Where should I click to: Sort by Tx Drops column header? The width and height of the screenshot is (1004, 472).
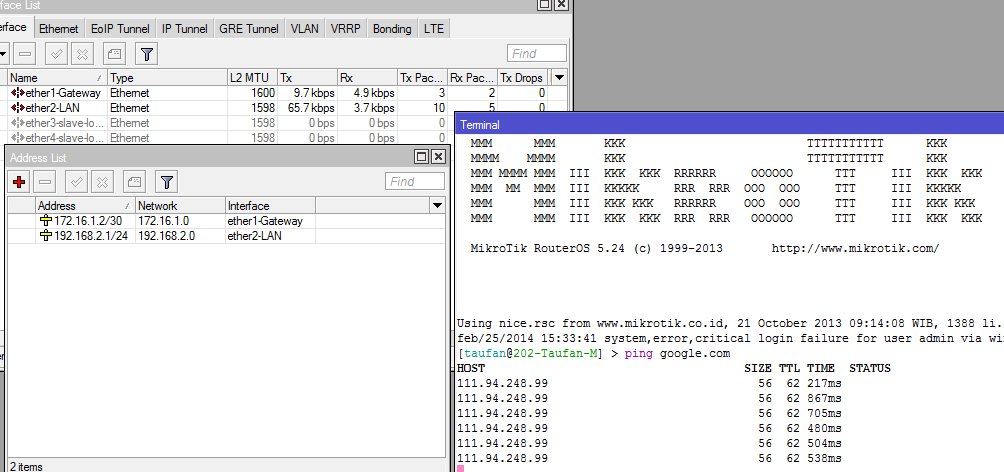[523, 77]
